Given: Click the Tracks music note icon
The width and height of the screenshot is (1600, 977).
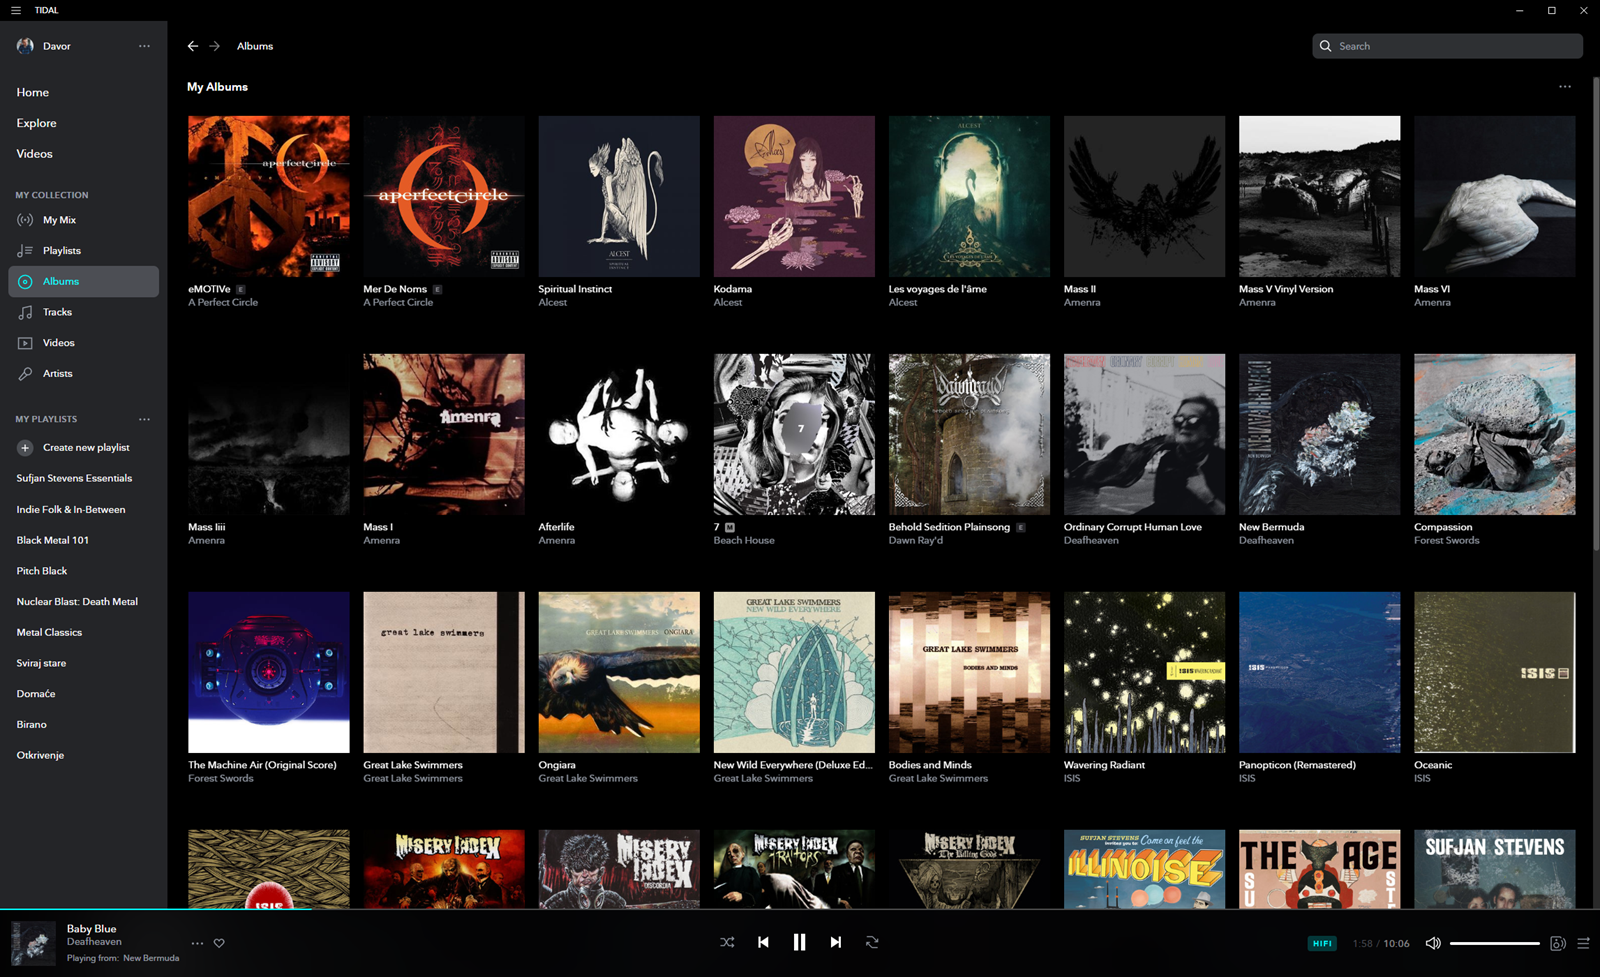Looking at the screenshot, I should pos(25,312).
